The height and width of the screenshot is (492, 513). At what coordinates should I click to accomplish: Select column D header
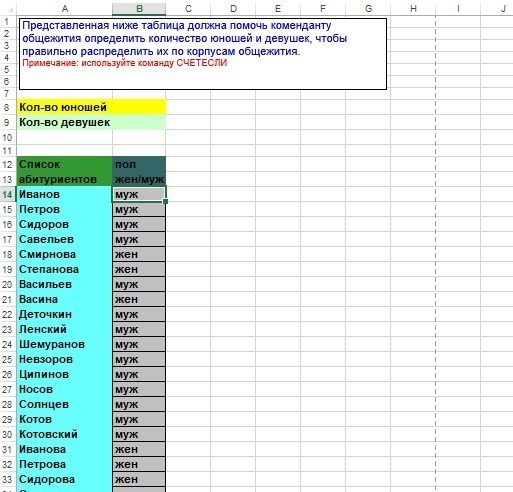pos(233,9)
